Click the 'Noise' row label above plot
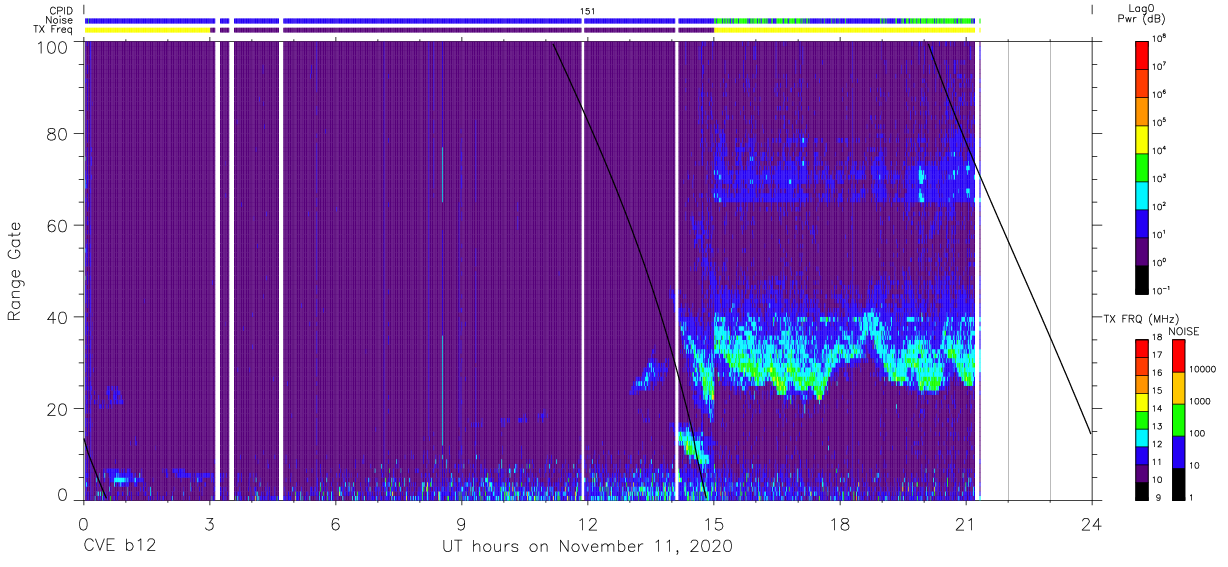Viewport: 1228px width, 567px height. (x=60, y=20)
